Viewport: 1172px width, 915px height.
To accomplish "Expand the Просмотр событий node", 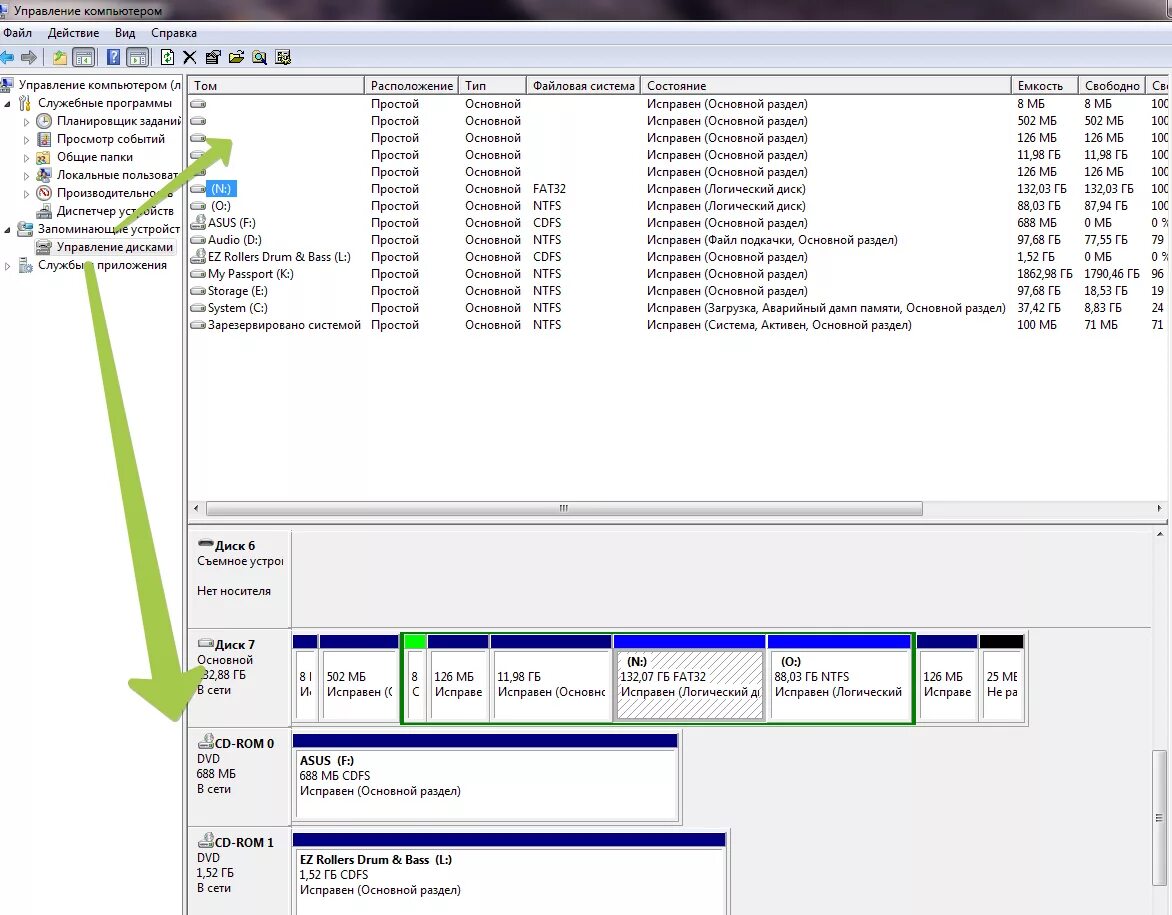I will [x=26, y=139].
